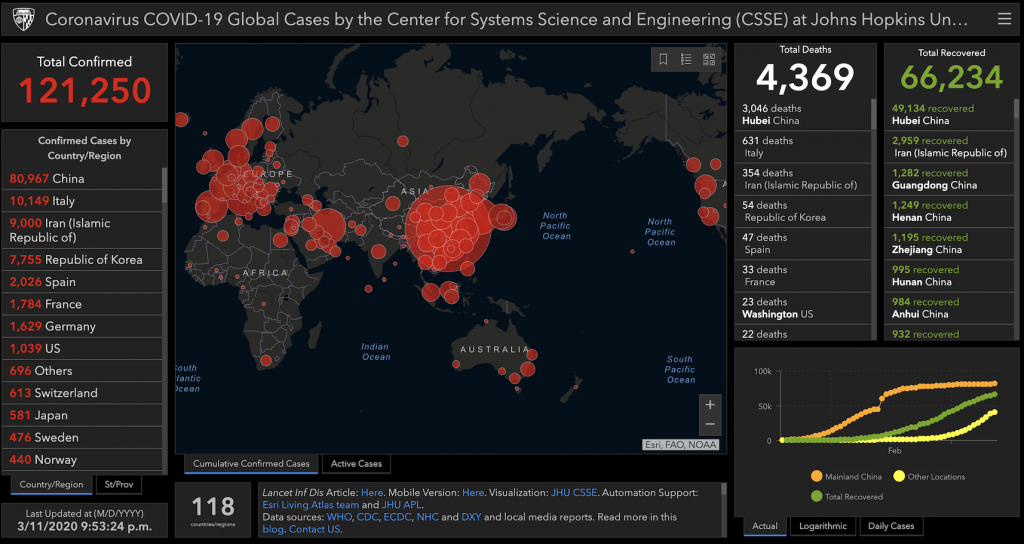Open the Mobile Version Here link
Viewport: 1024px width, 544px height.
[473, 492]
